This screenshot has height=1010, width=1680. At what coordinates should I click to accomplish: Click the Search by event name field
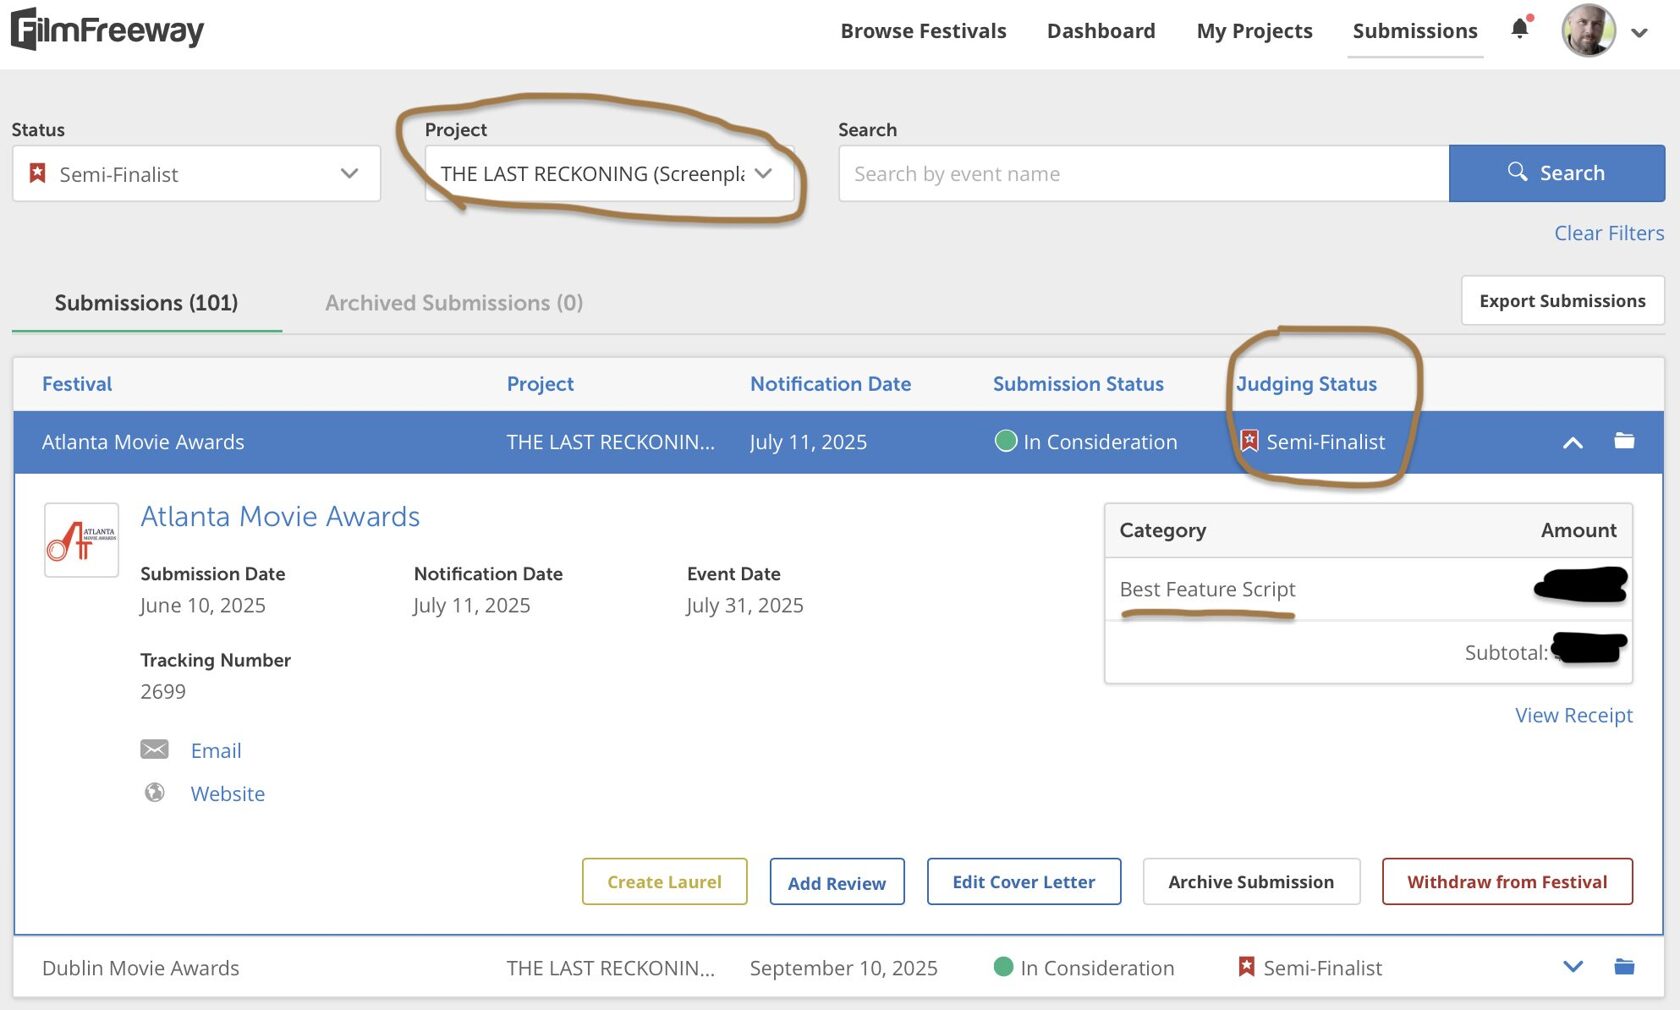tap(1143, 174)
